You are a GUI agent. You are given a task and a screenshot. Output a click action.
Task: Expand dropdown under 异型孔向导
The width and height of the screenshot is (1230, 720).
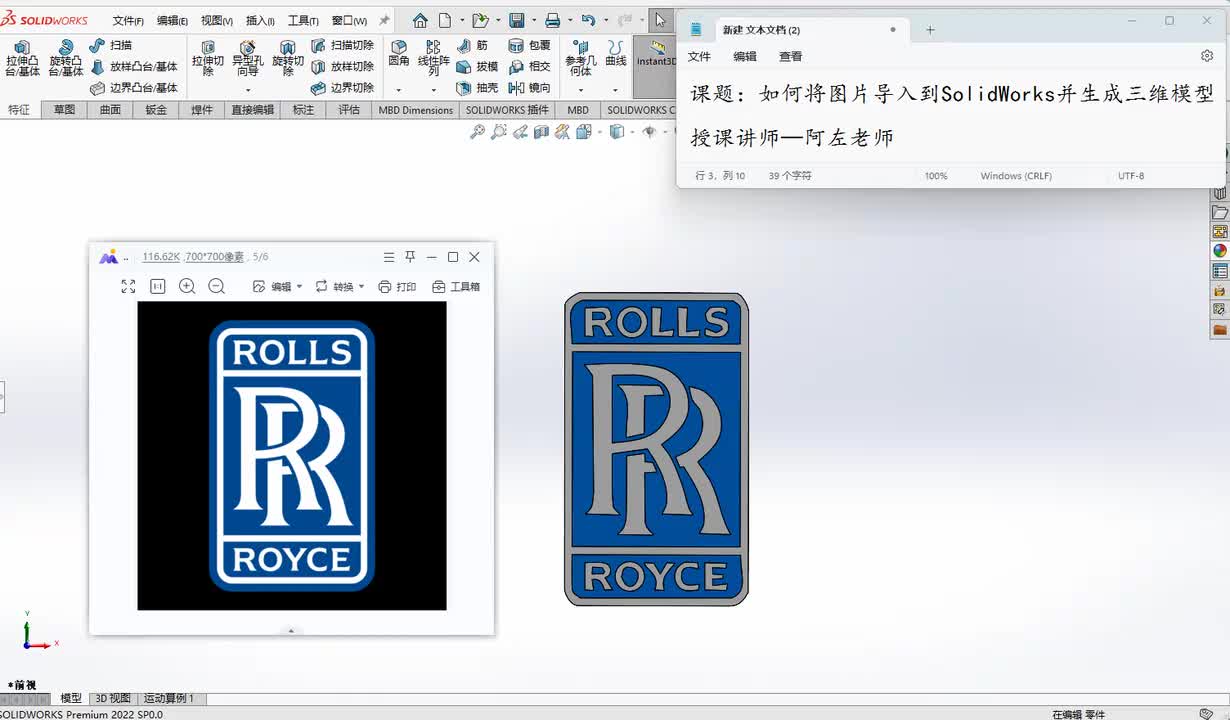point(248,90)
